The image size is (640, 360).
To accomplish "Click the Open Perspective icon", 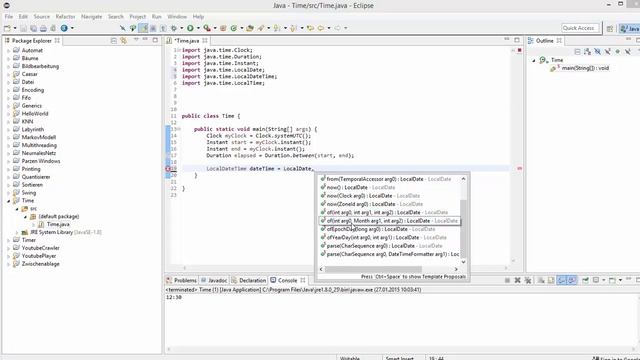I will (x=610, y=28).
